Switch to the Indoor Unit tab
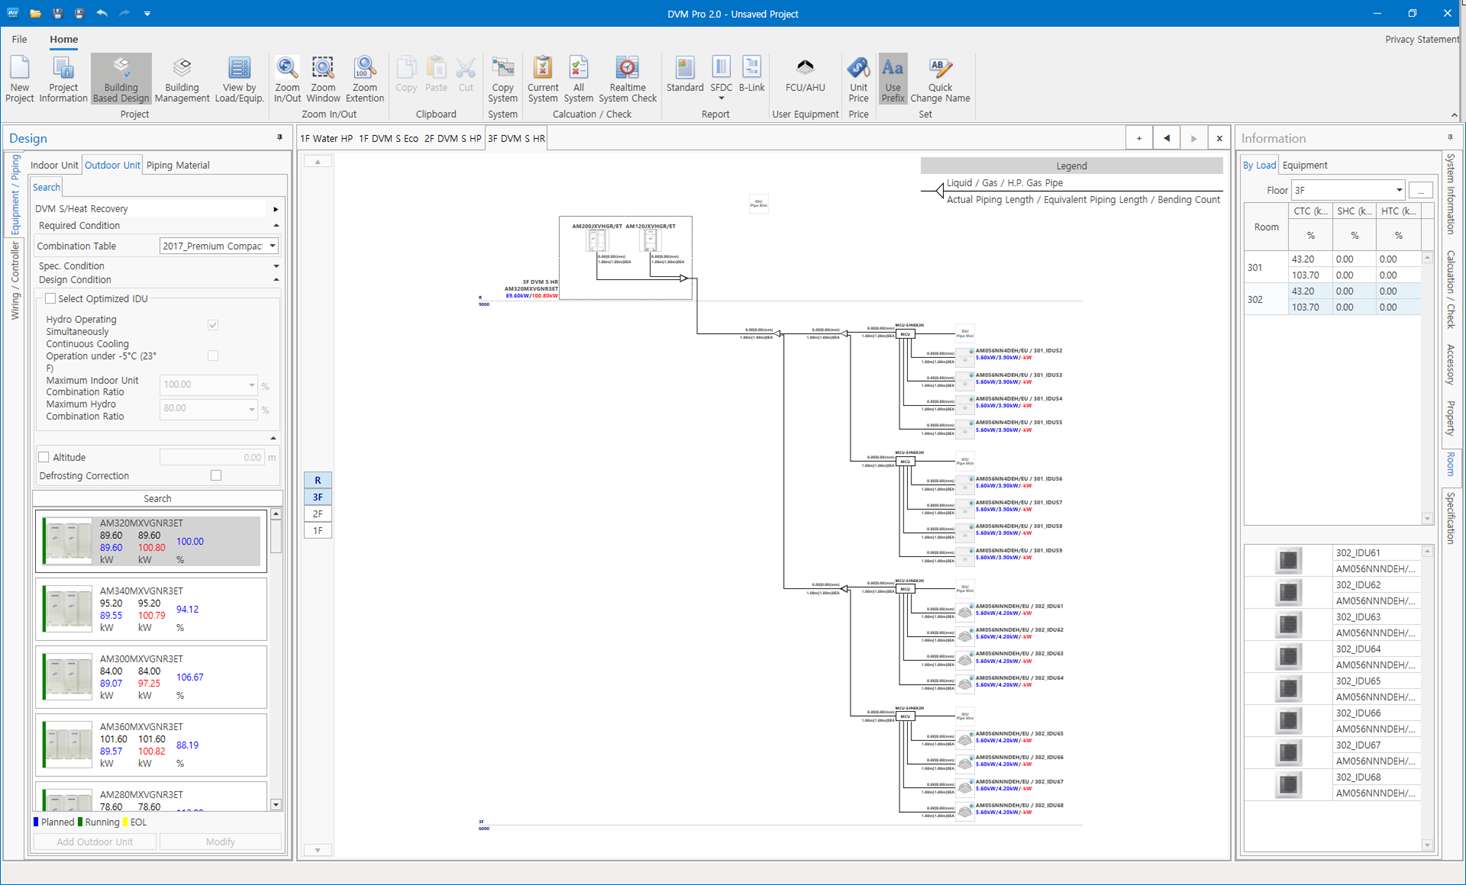 tap(54, 165)
